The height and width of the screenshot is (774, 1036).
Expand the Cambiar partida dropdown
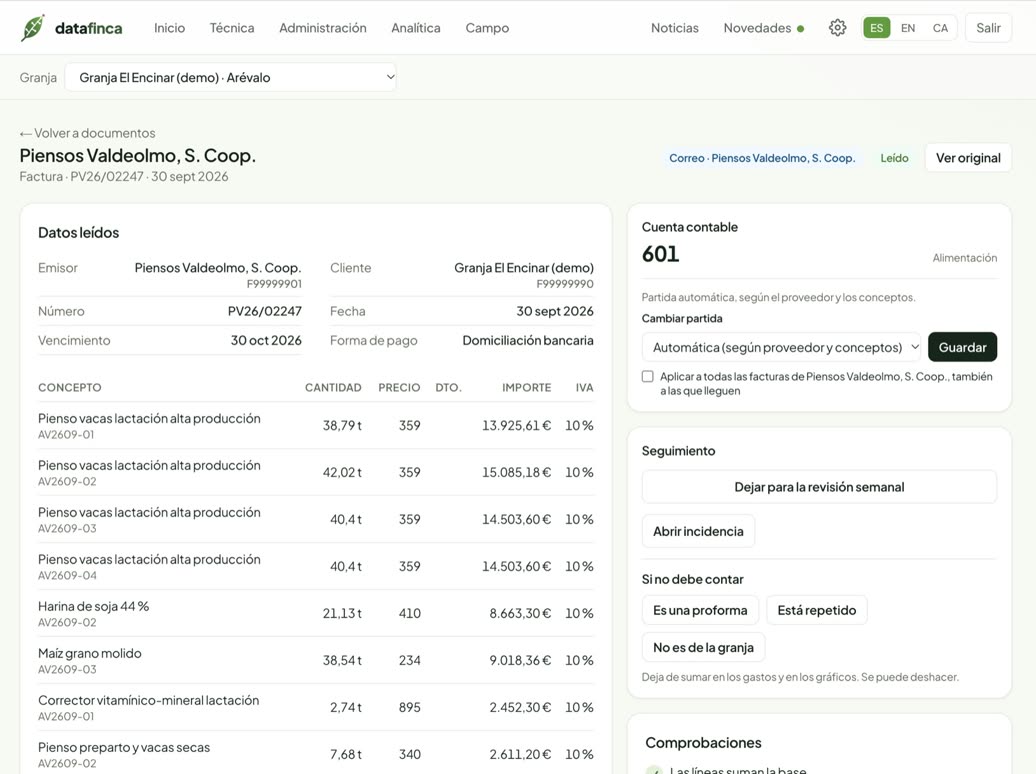tap(781, 347)
